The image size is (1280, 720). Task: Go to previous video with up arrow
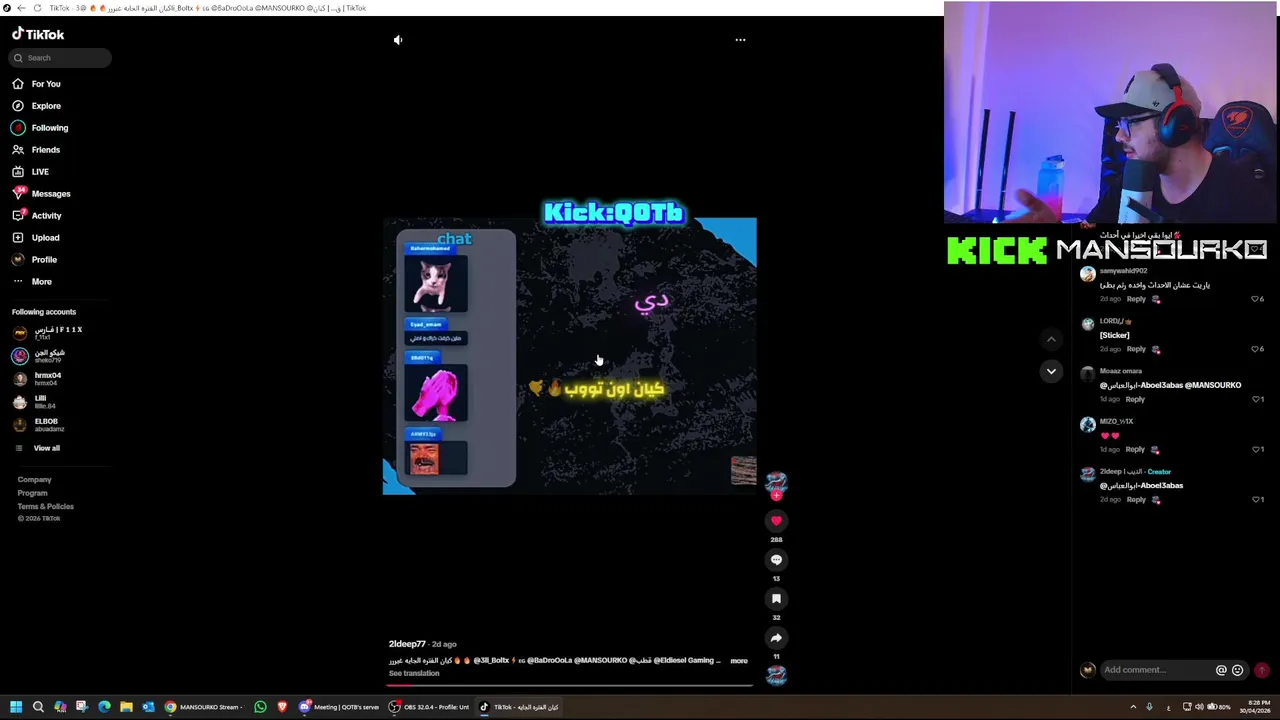[1051, 340]
